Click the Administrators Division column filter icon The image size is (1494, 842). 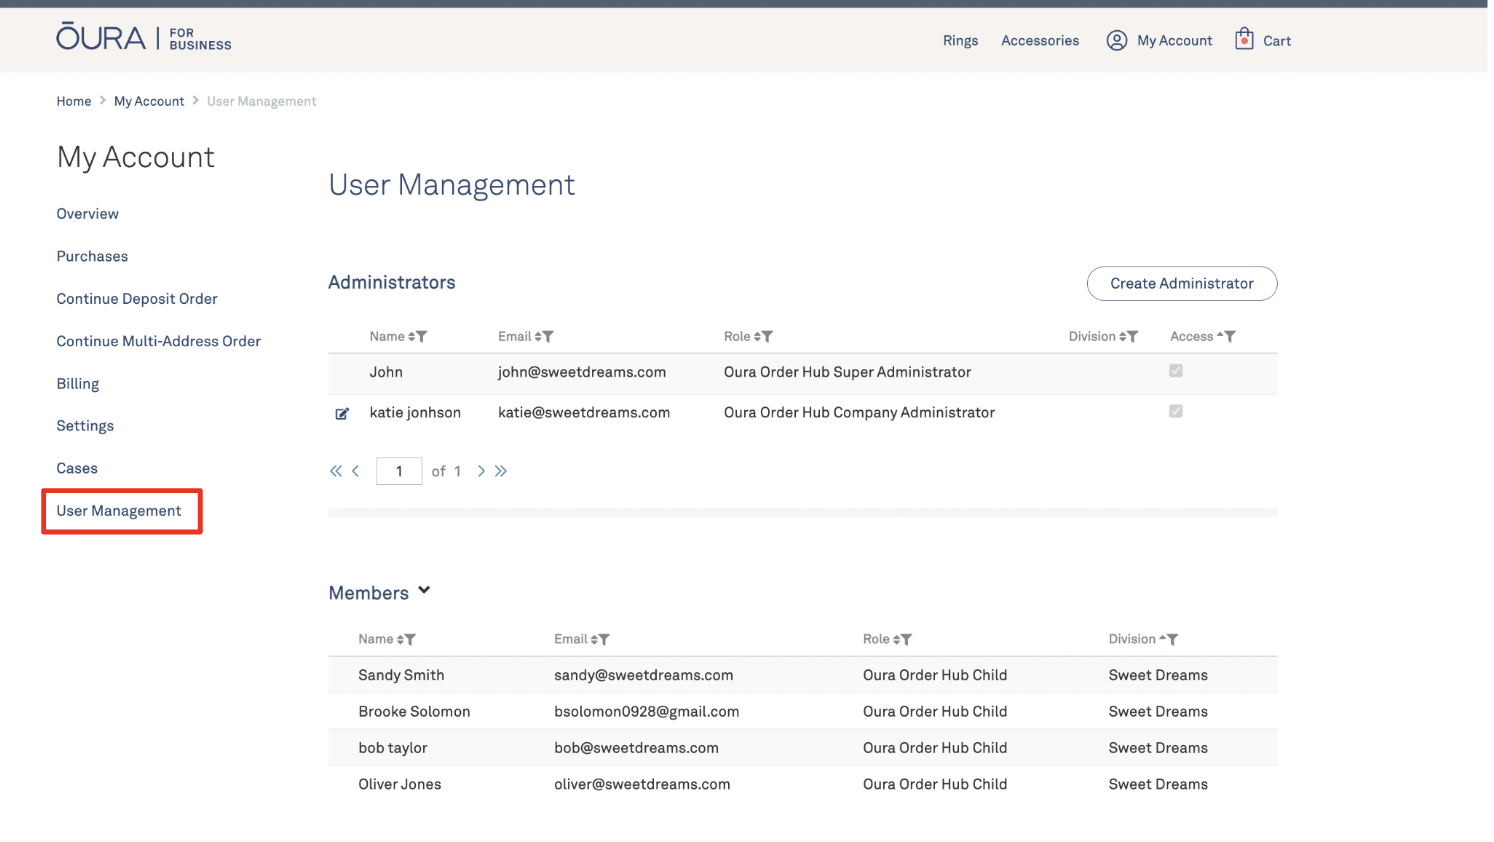click(x=1132, y=337)
